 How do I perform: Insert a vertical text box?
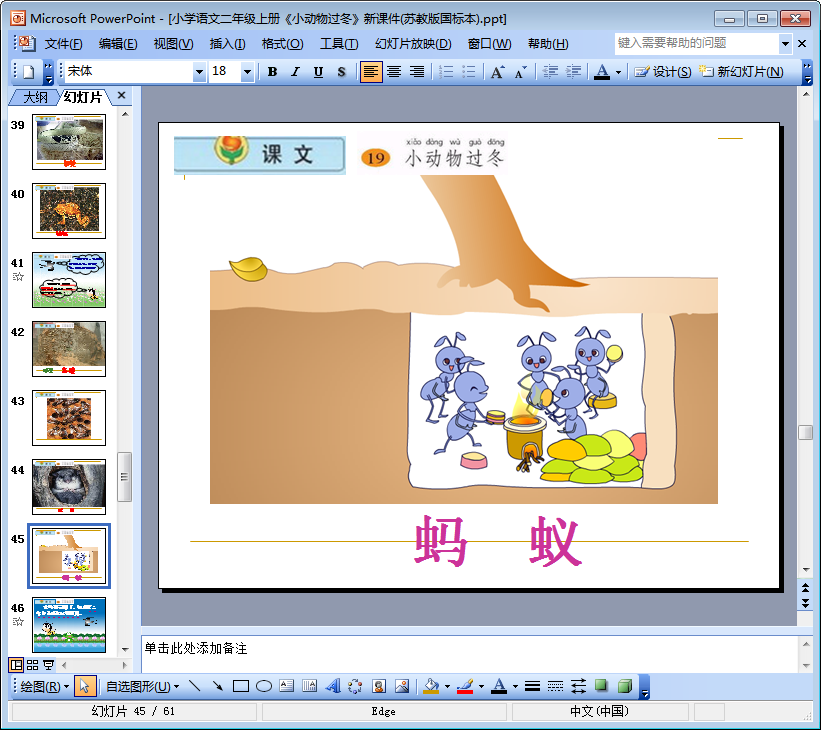coord(309,686)
